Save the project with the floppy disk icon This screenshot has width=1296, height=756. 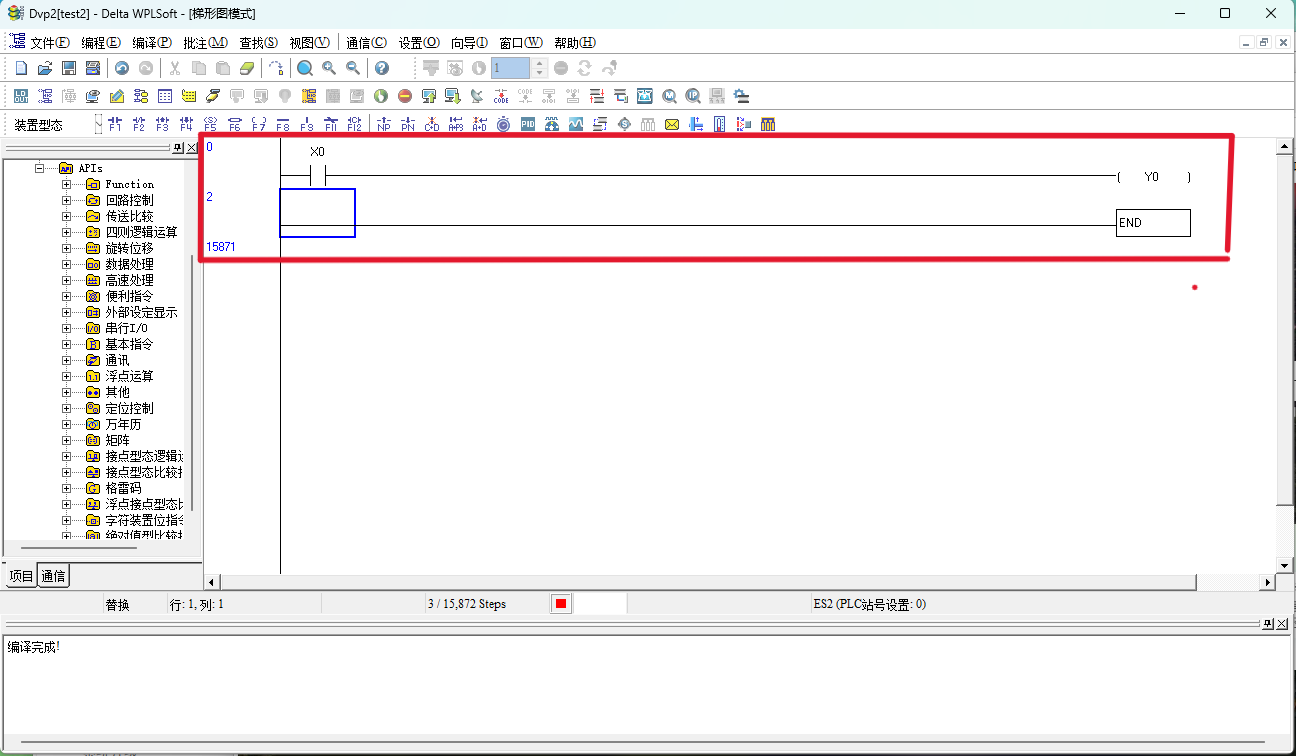pos(69,68)
